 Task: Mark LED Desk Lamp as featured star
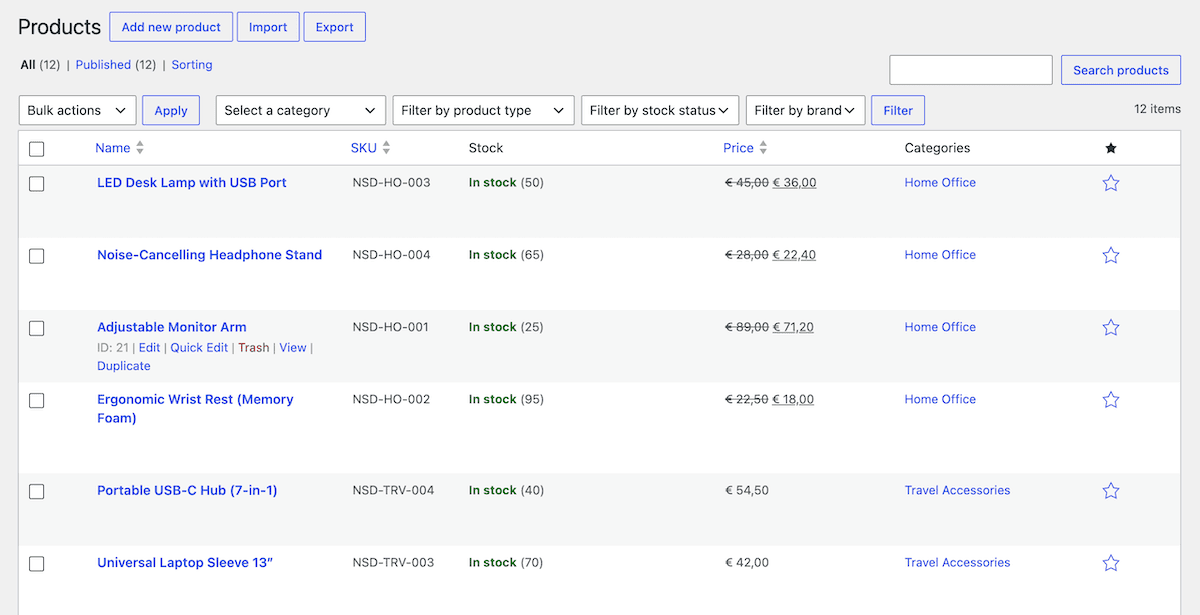1110,183
